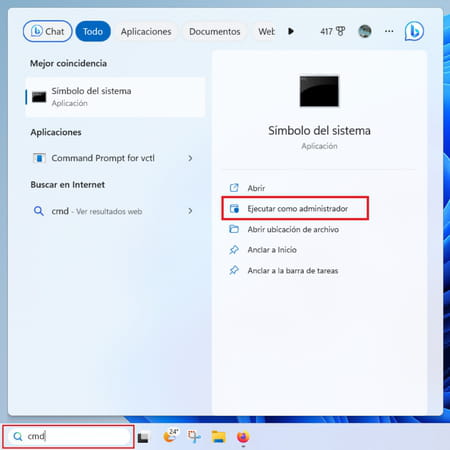Click the Mejor coincidencia heading
The height and width of the screenshot is (450, 450).
[68, 63]
